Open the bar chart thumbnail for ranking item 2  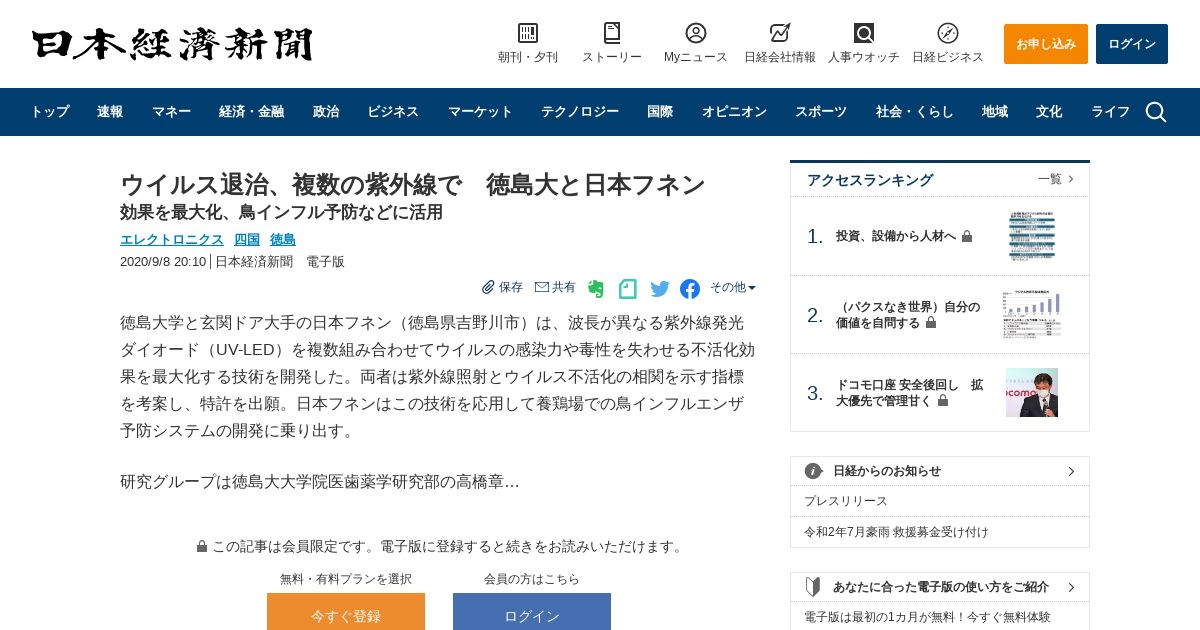pyautogui.click(x=1032, y=315)
